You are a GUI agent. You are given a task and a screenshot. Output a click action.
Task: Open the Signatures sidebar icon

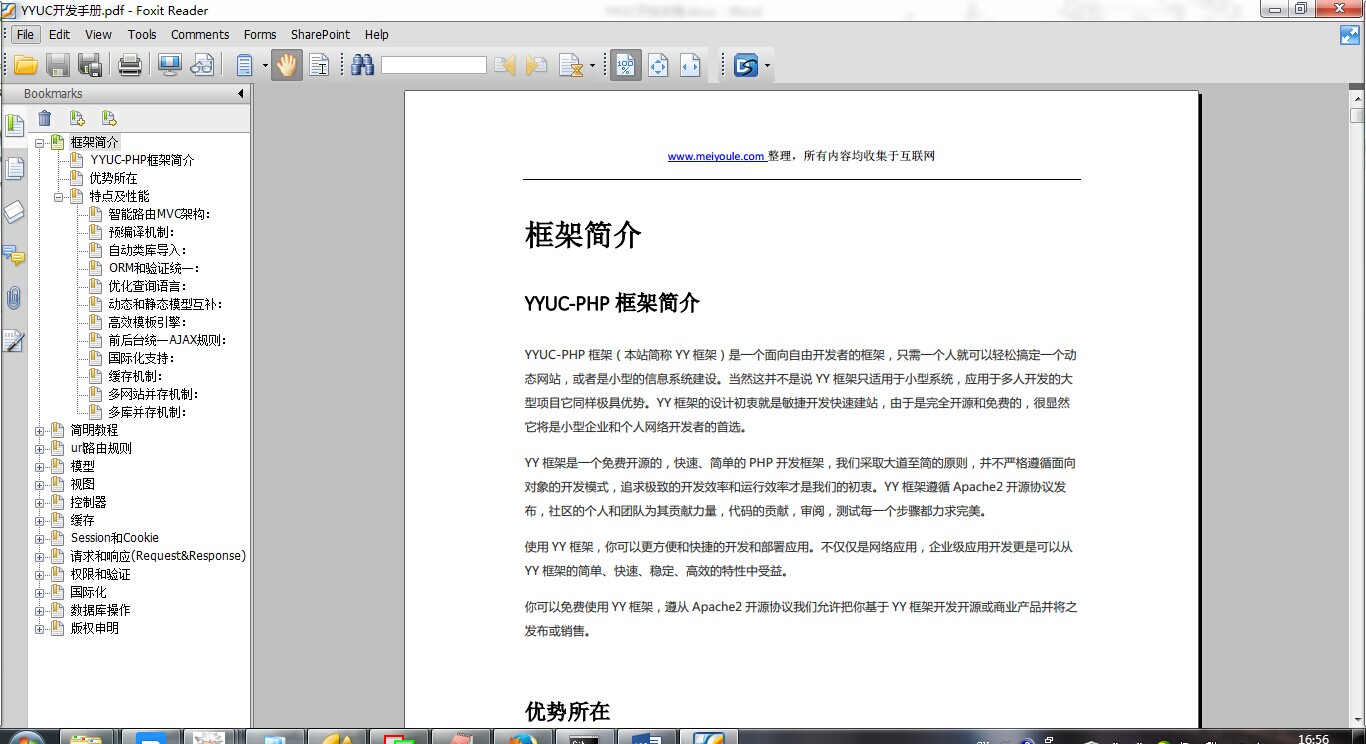[14, 342]
